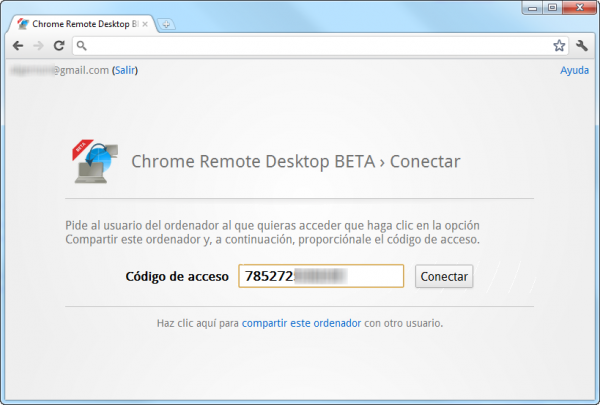Minimize the browser window
This screenshot has height=405, width=600.
532,8
